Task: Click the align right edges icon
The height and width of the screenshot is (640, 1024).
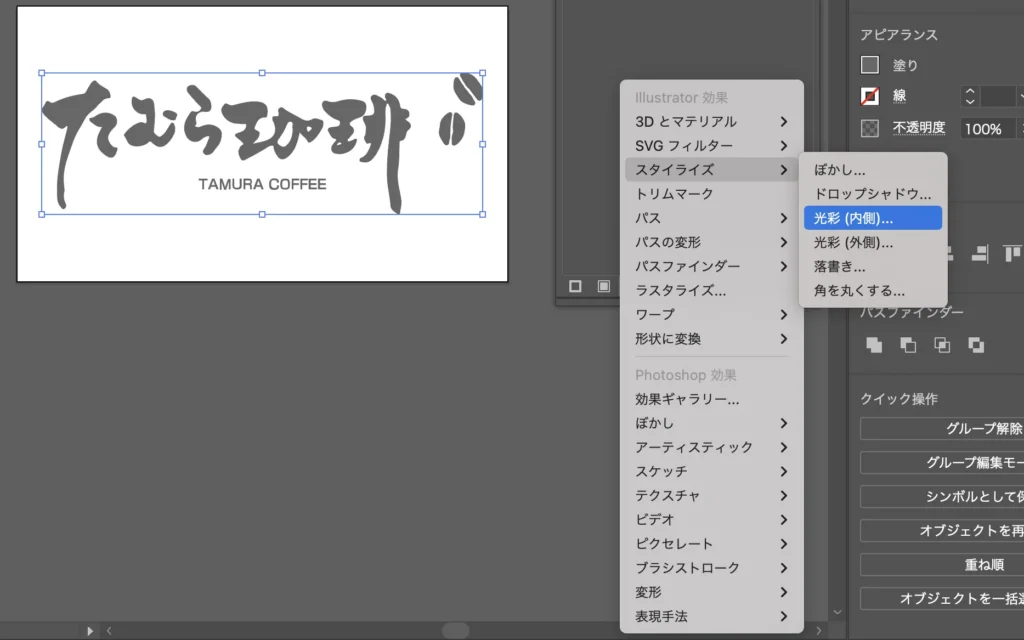Action: [x=979, y=253]
